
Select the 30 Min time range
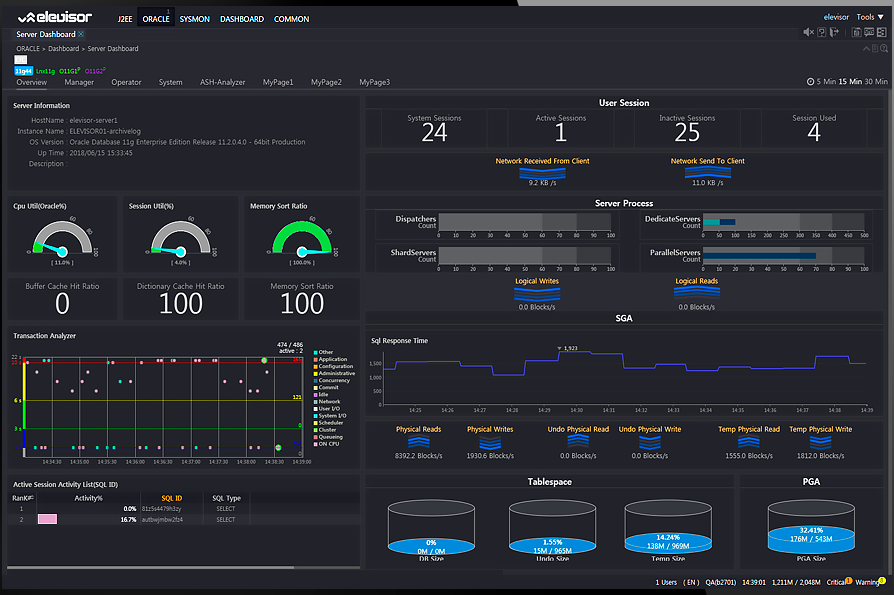point(876,81)
